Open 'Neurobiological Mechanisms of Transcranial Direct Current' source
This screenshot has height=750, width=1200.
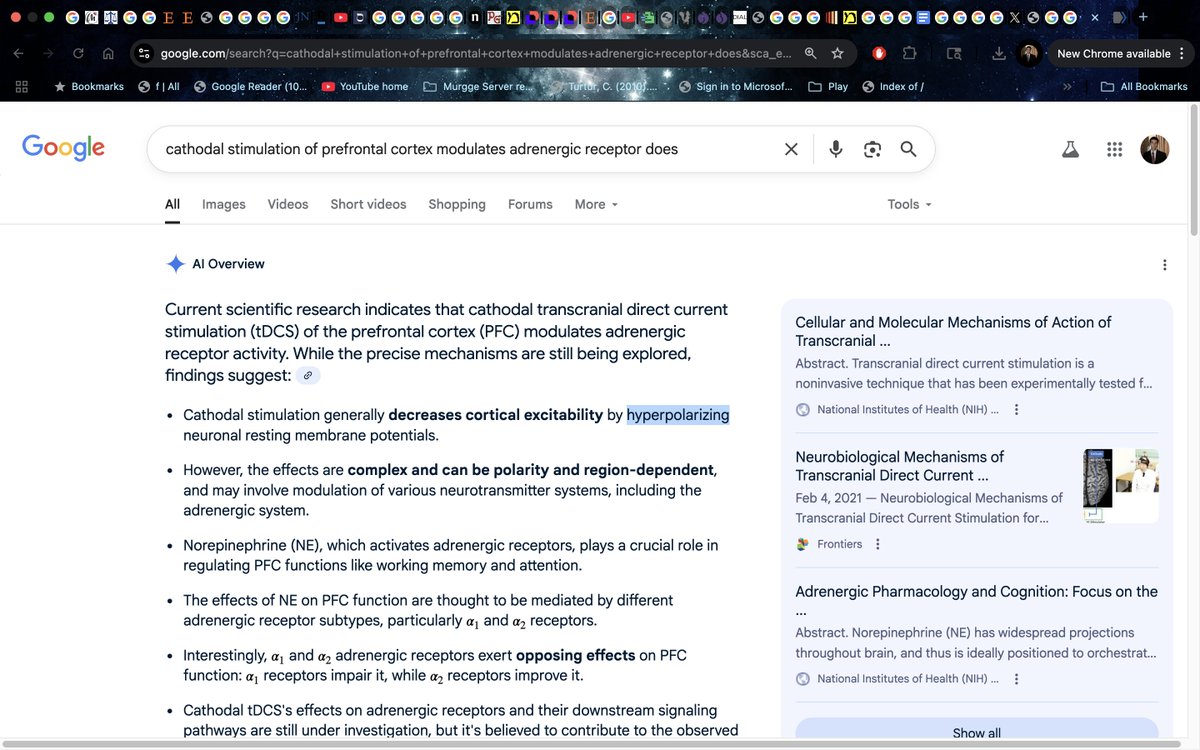899,466
